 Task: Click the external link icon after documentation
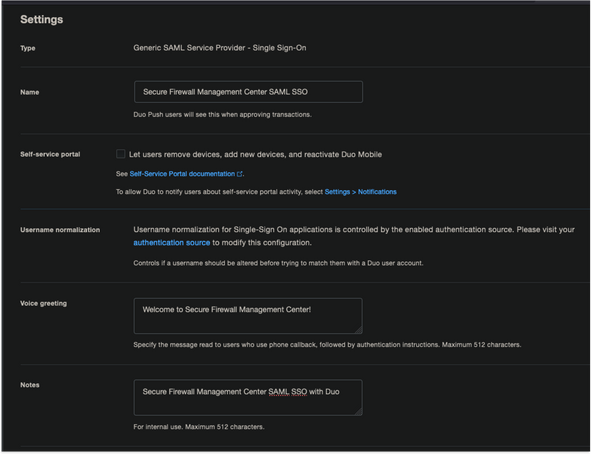point(239,174)
